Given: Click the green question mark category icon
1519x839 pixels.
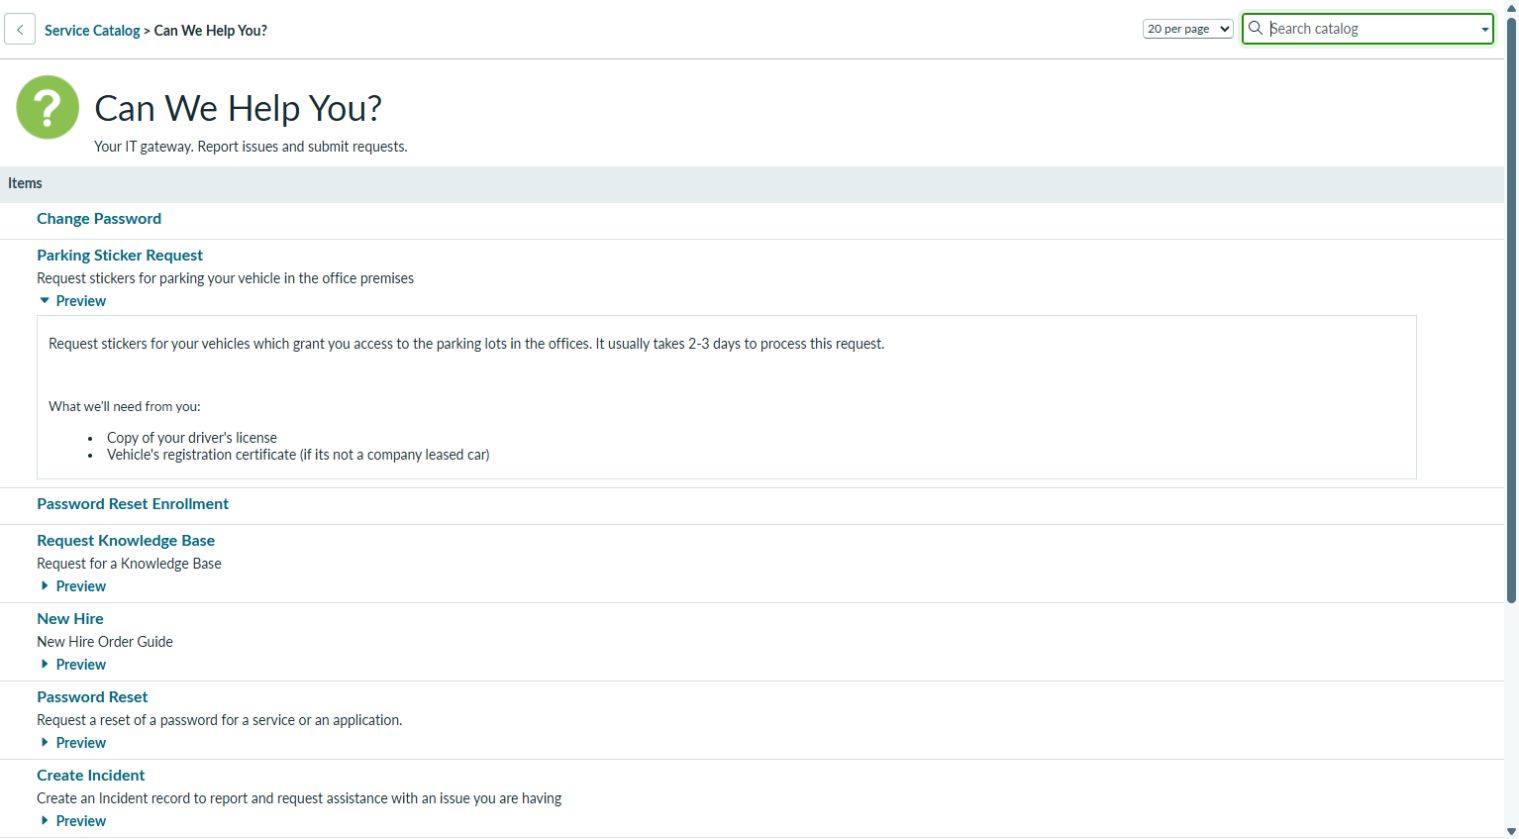Looking at the screenshot, I should coord(48,107).
